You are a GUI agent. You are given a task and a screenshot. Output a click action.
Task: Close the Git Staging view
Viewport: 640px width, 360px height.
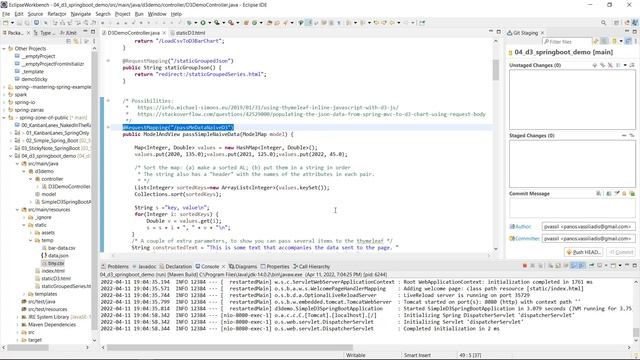click(x=542, y=33)
